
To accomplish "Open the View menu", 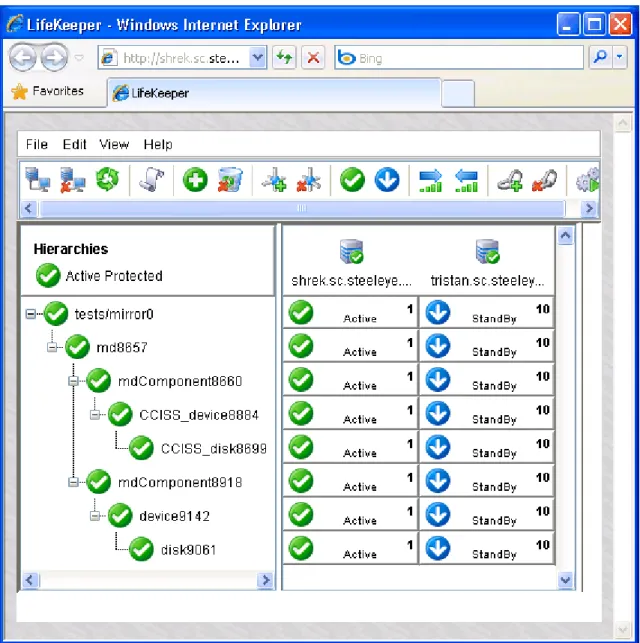I will pyautogui.click(x=114, y=144).
